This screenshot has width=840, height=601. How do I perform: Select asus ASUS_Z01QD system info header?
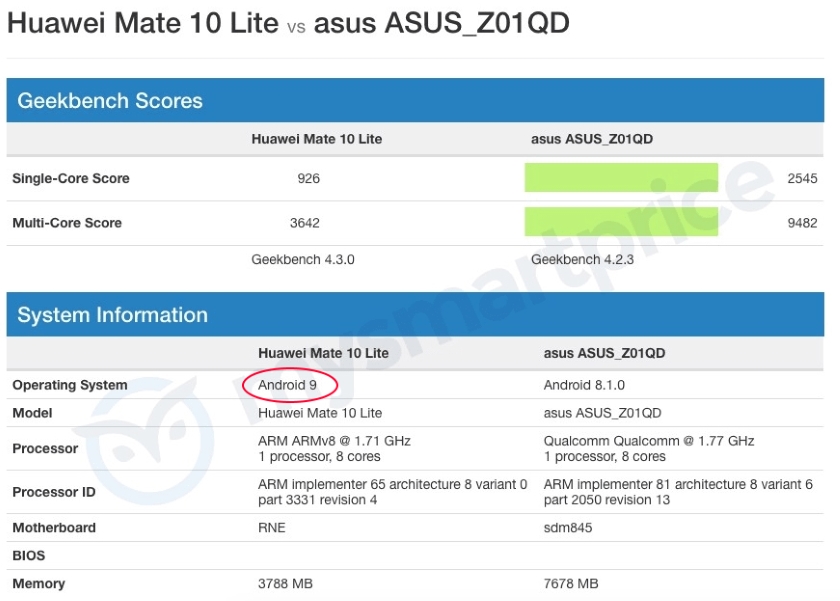(x=604, y=354)
